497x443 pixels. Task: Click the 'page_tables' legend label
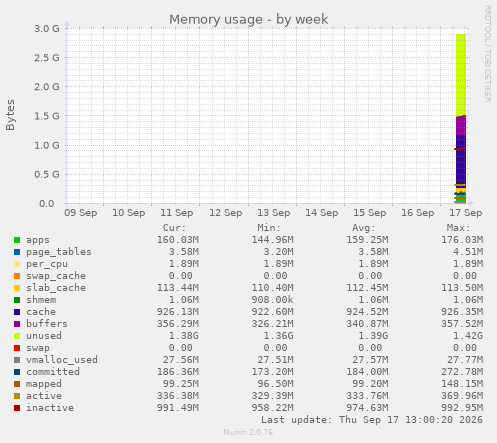coord(59,252)
